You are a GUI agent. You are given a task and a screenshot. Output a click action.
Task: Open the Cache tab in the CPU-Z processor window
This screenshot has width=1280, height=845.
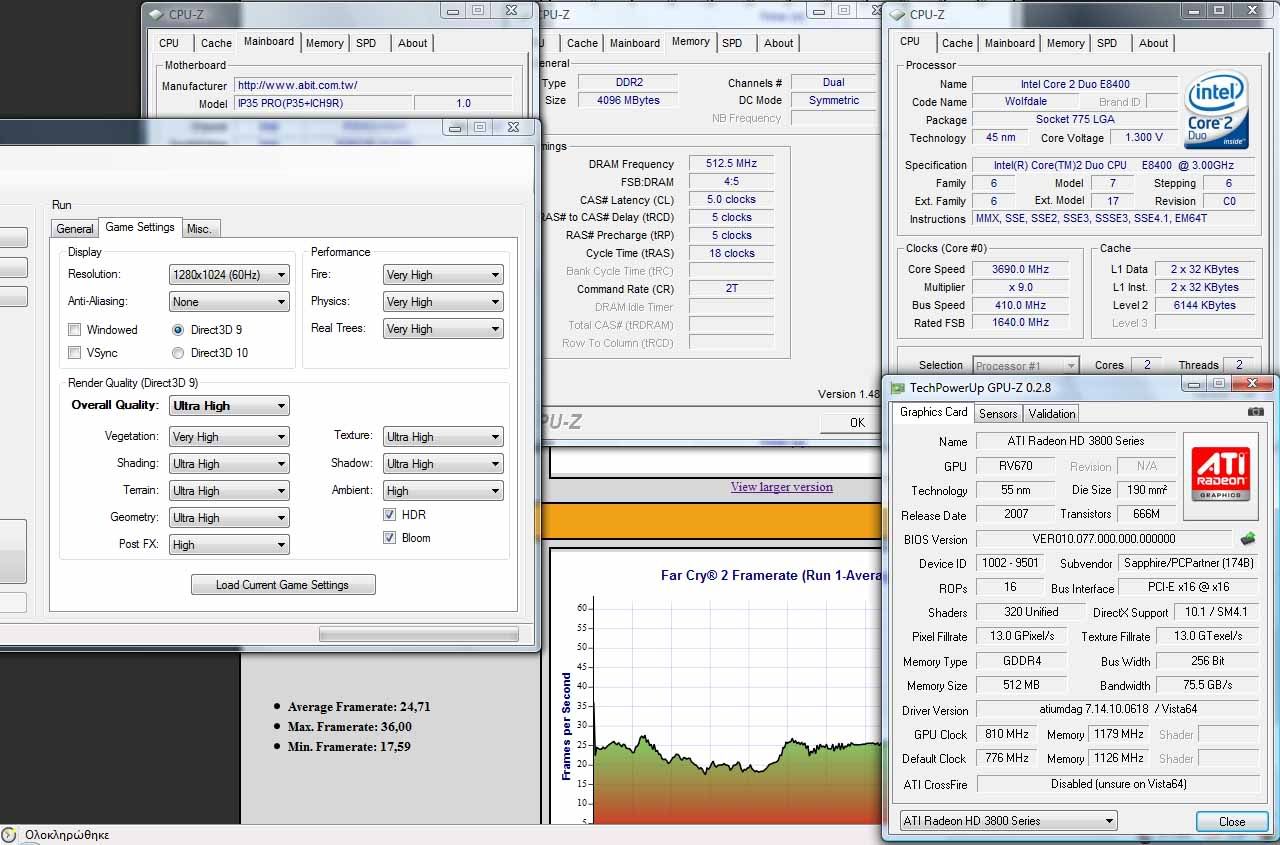pos(957,43)
